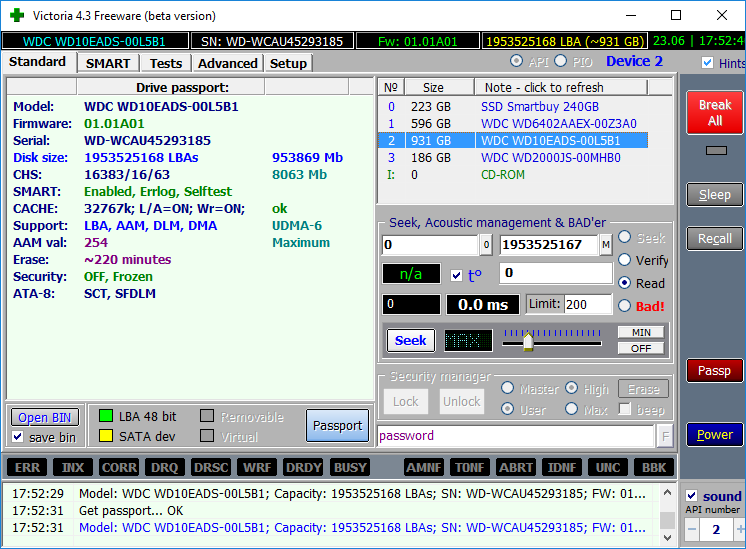Open the Standard tab

click(x=38, y=62)
